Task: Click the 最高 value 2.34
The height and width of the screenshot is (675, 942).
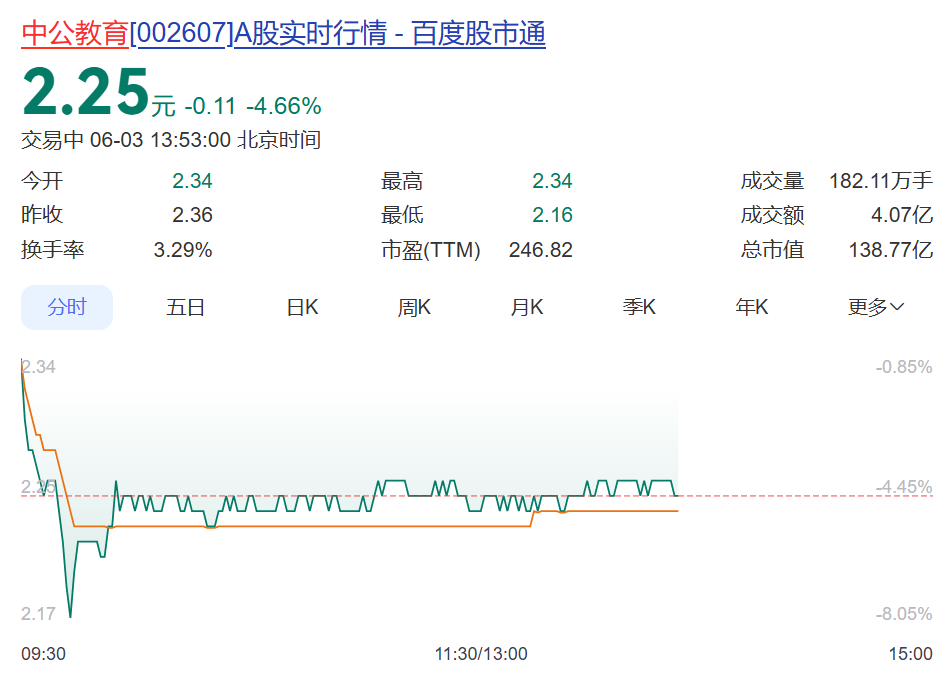Action: pyautogui.click(x=552, y=181)
